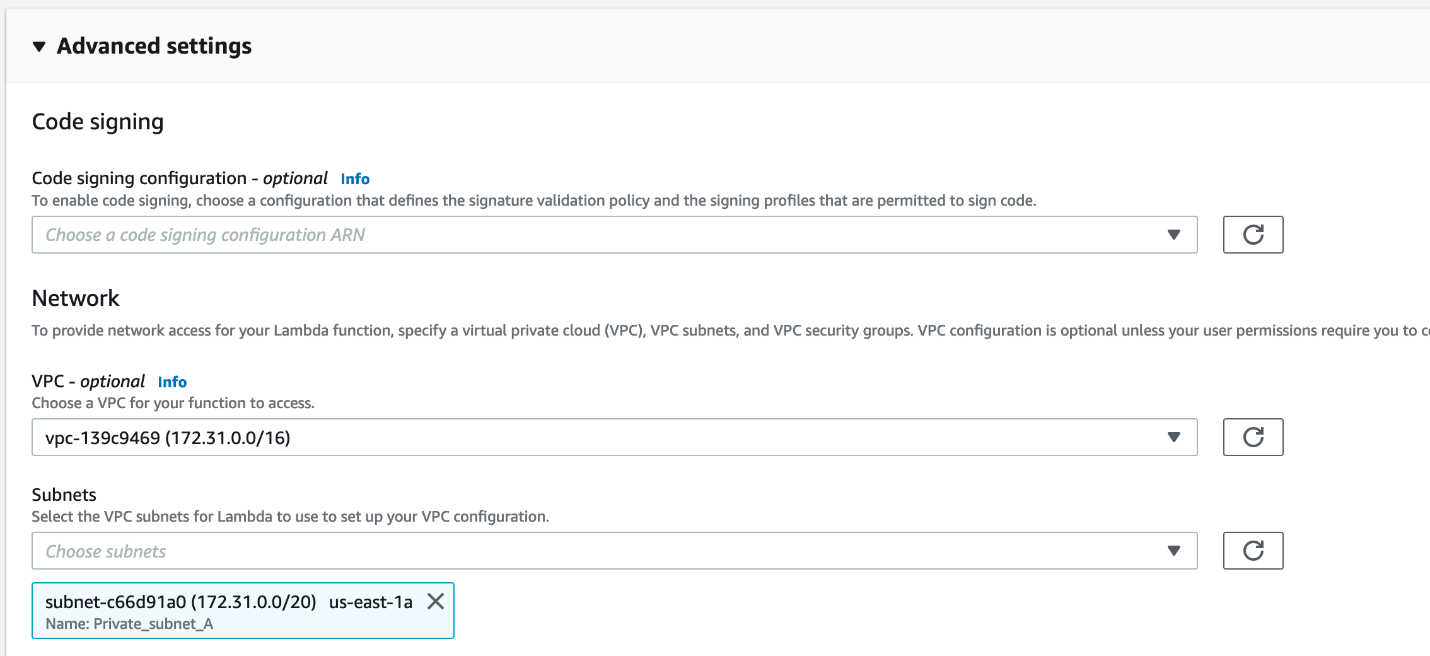The width and height of the screenshot is (1430, 656).
Task: Open Info link beside VPC label
Action: 172,382
